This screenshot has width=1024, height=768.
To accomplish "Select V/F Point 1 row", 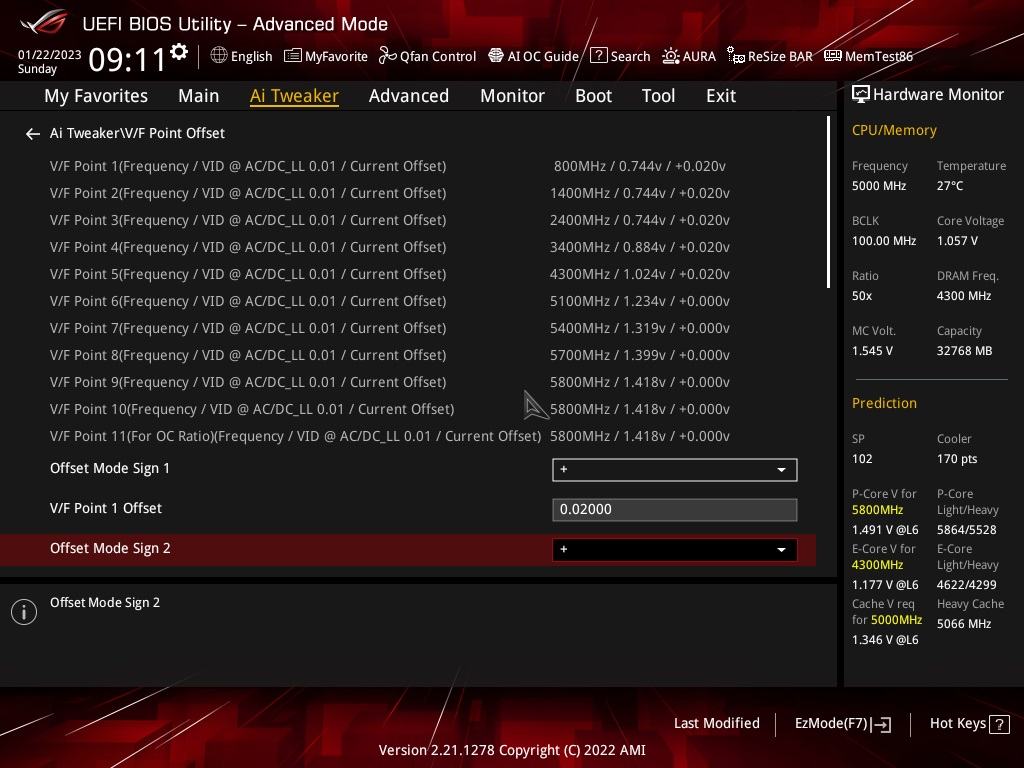I will point(408,167).
